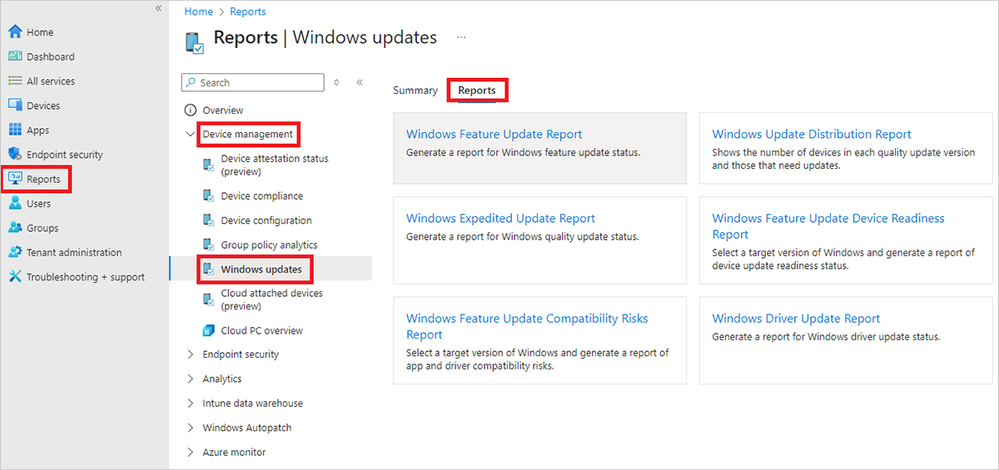This screenshot has height=470, width=999.
Task: Go to Devices in left navigation
Action: click(x=43, y=106)
